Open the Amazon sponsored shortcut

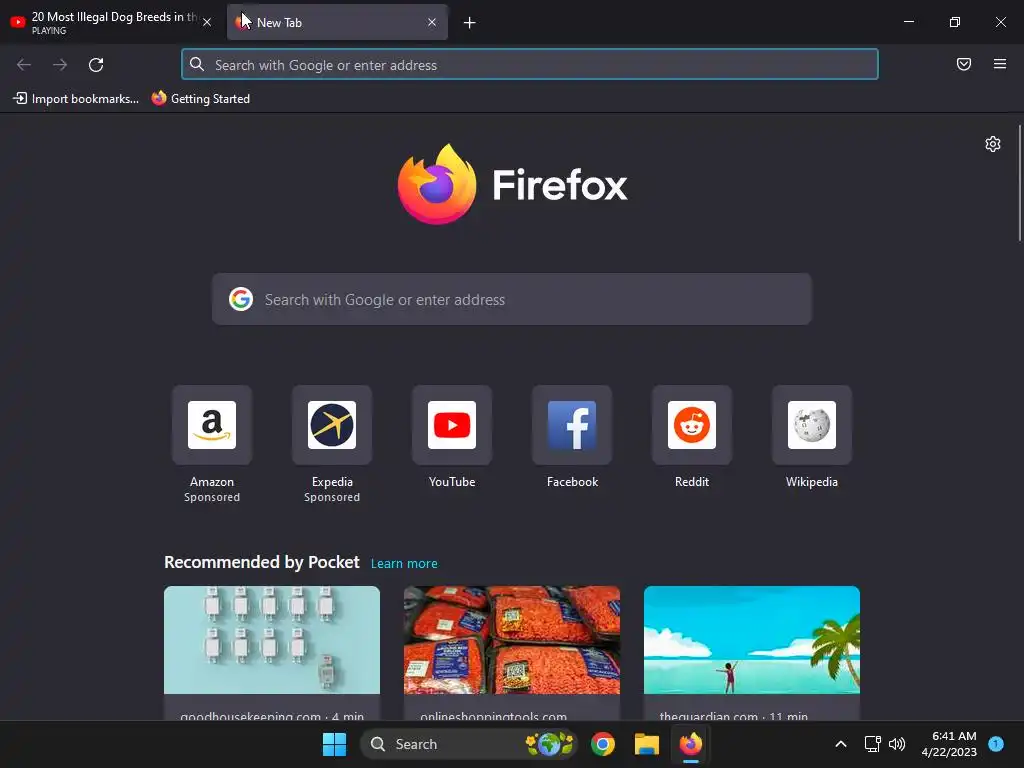212,425
